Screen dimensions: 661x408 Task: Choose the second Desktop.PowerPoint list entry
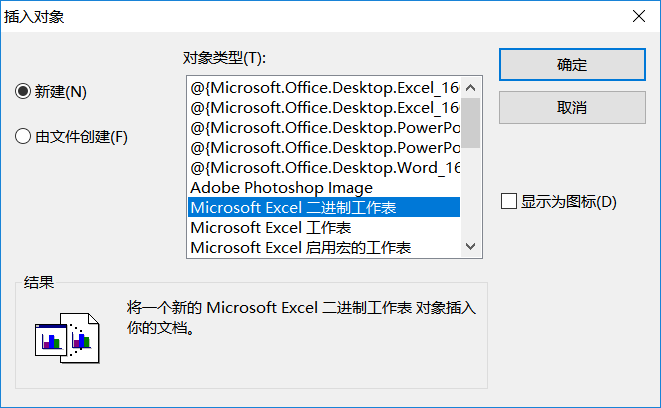click(324, 147)
